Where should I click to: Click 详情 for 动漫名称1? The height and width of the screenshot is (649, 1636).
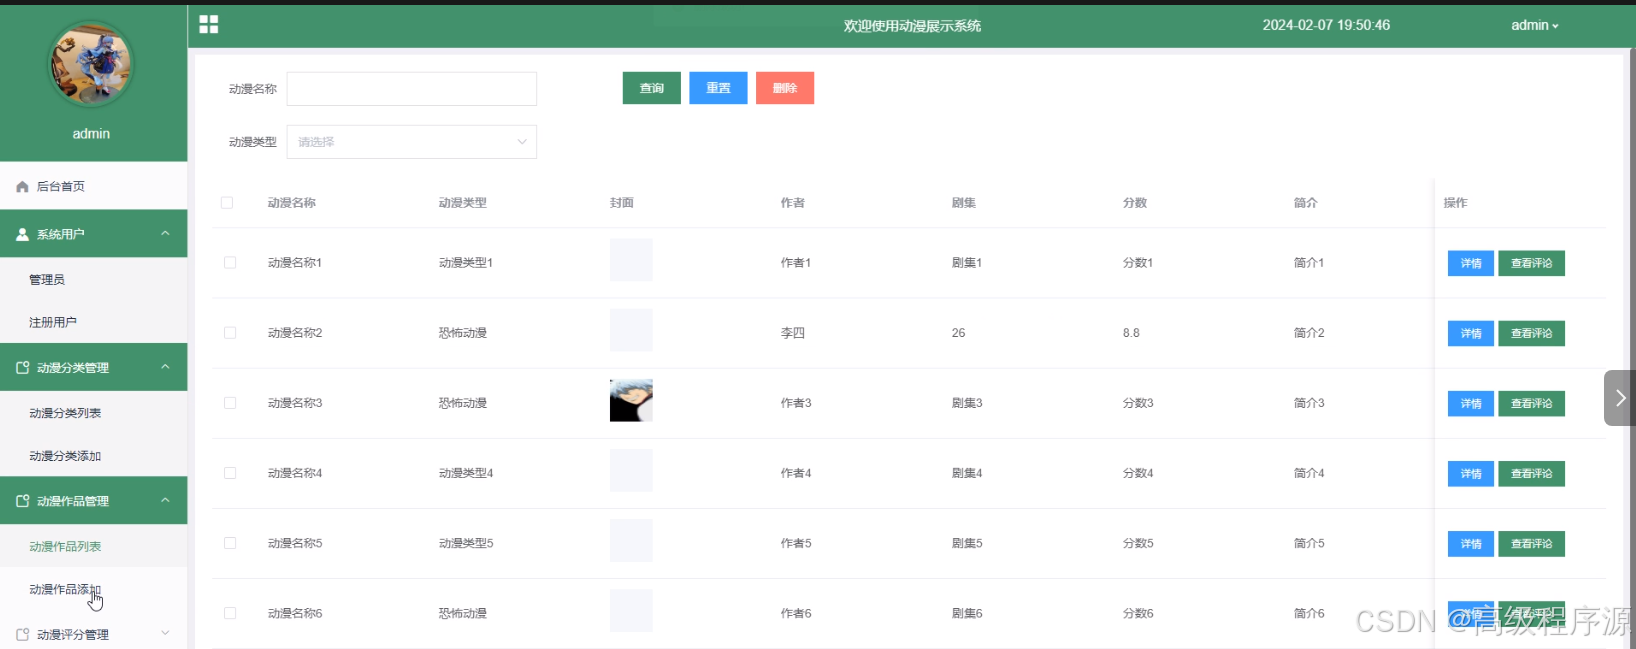point(1471,263)
